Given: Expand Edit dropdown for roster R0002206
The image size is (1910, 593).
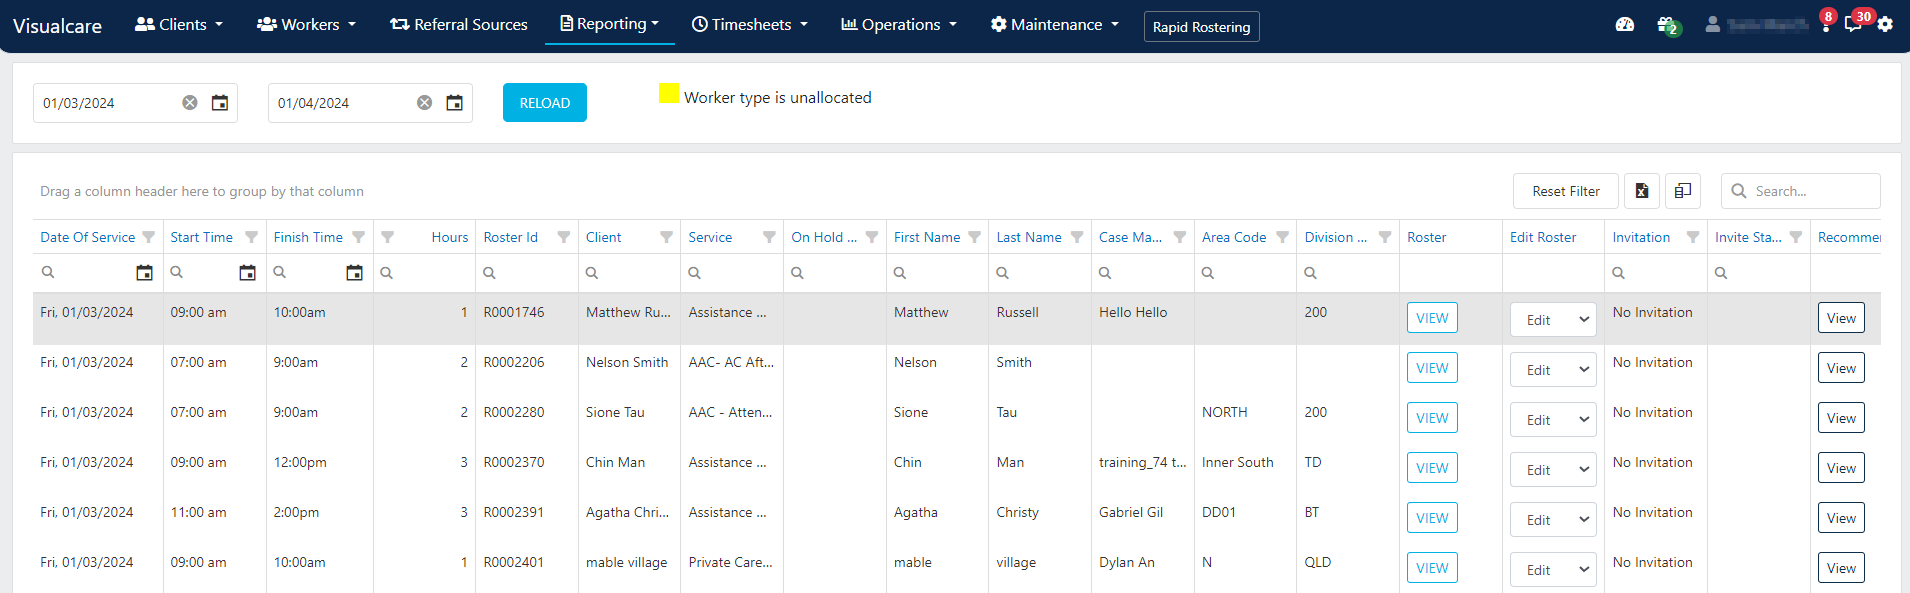Looking at the screenshot, I should [1553, 370].
